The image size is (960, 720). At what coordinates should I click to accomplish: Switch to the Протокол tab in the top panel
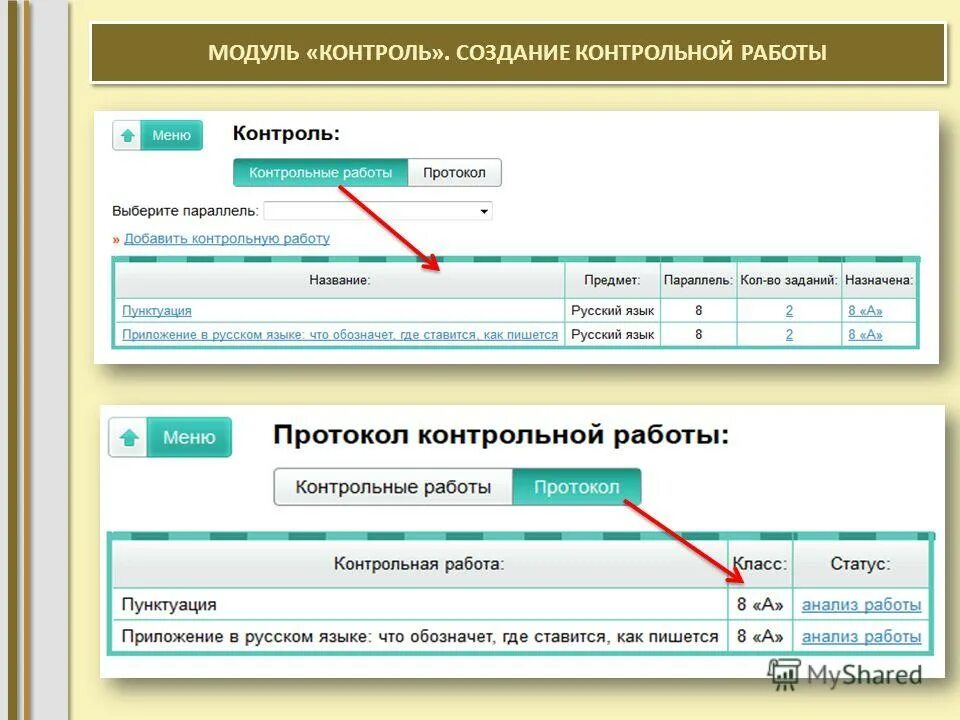coord(456,172)
